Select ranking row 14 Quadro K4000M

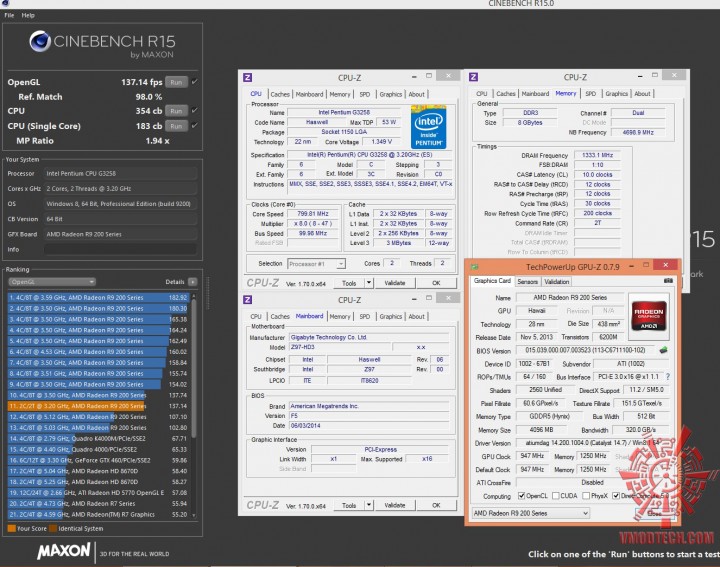pos(98,438)
